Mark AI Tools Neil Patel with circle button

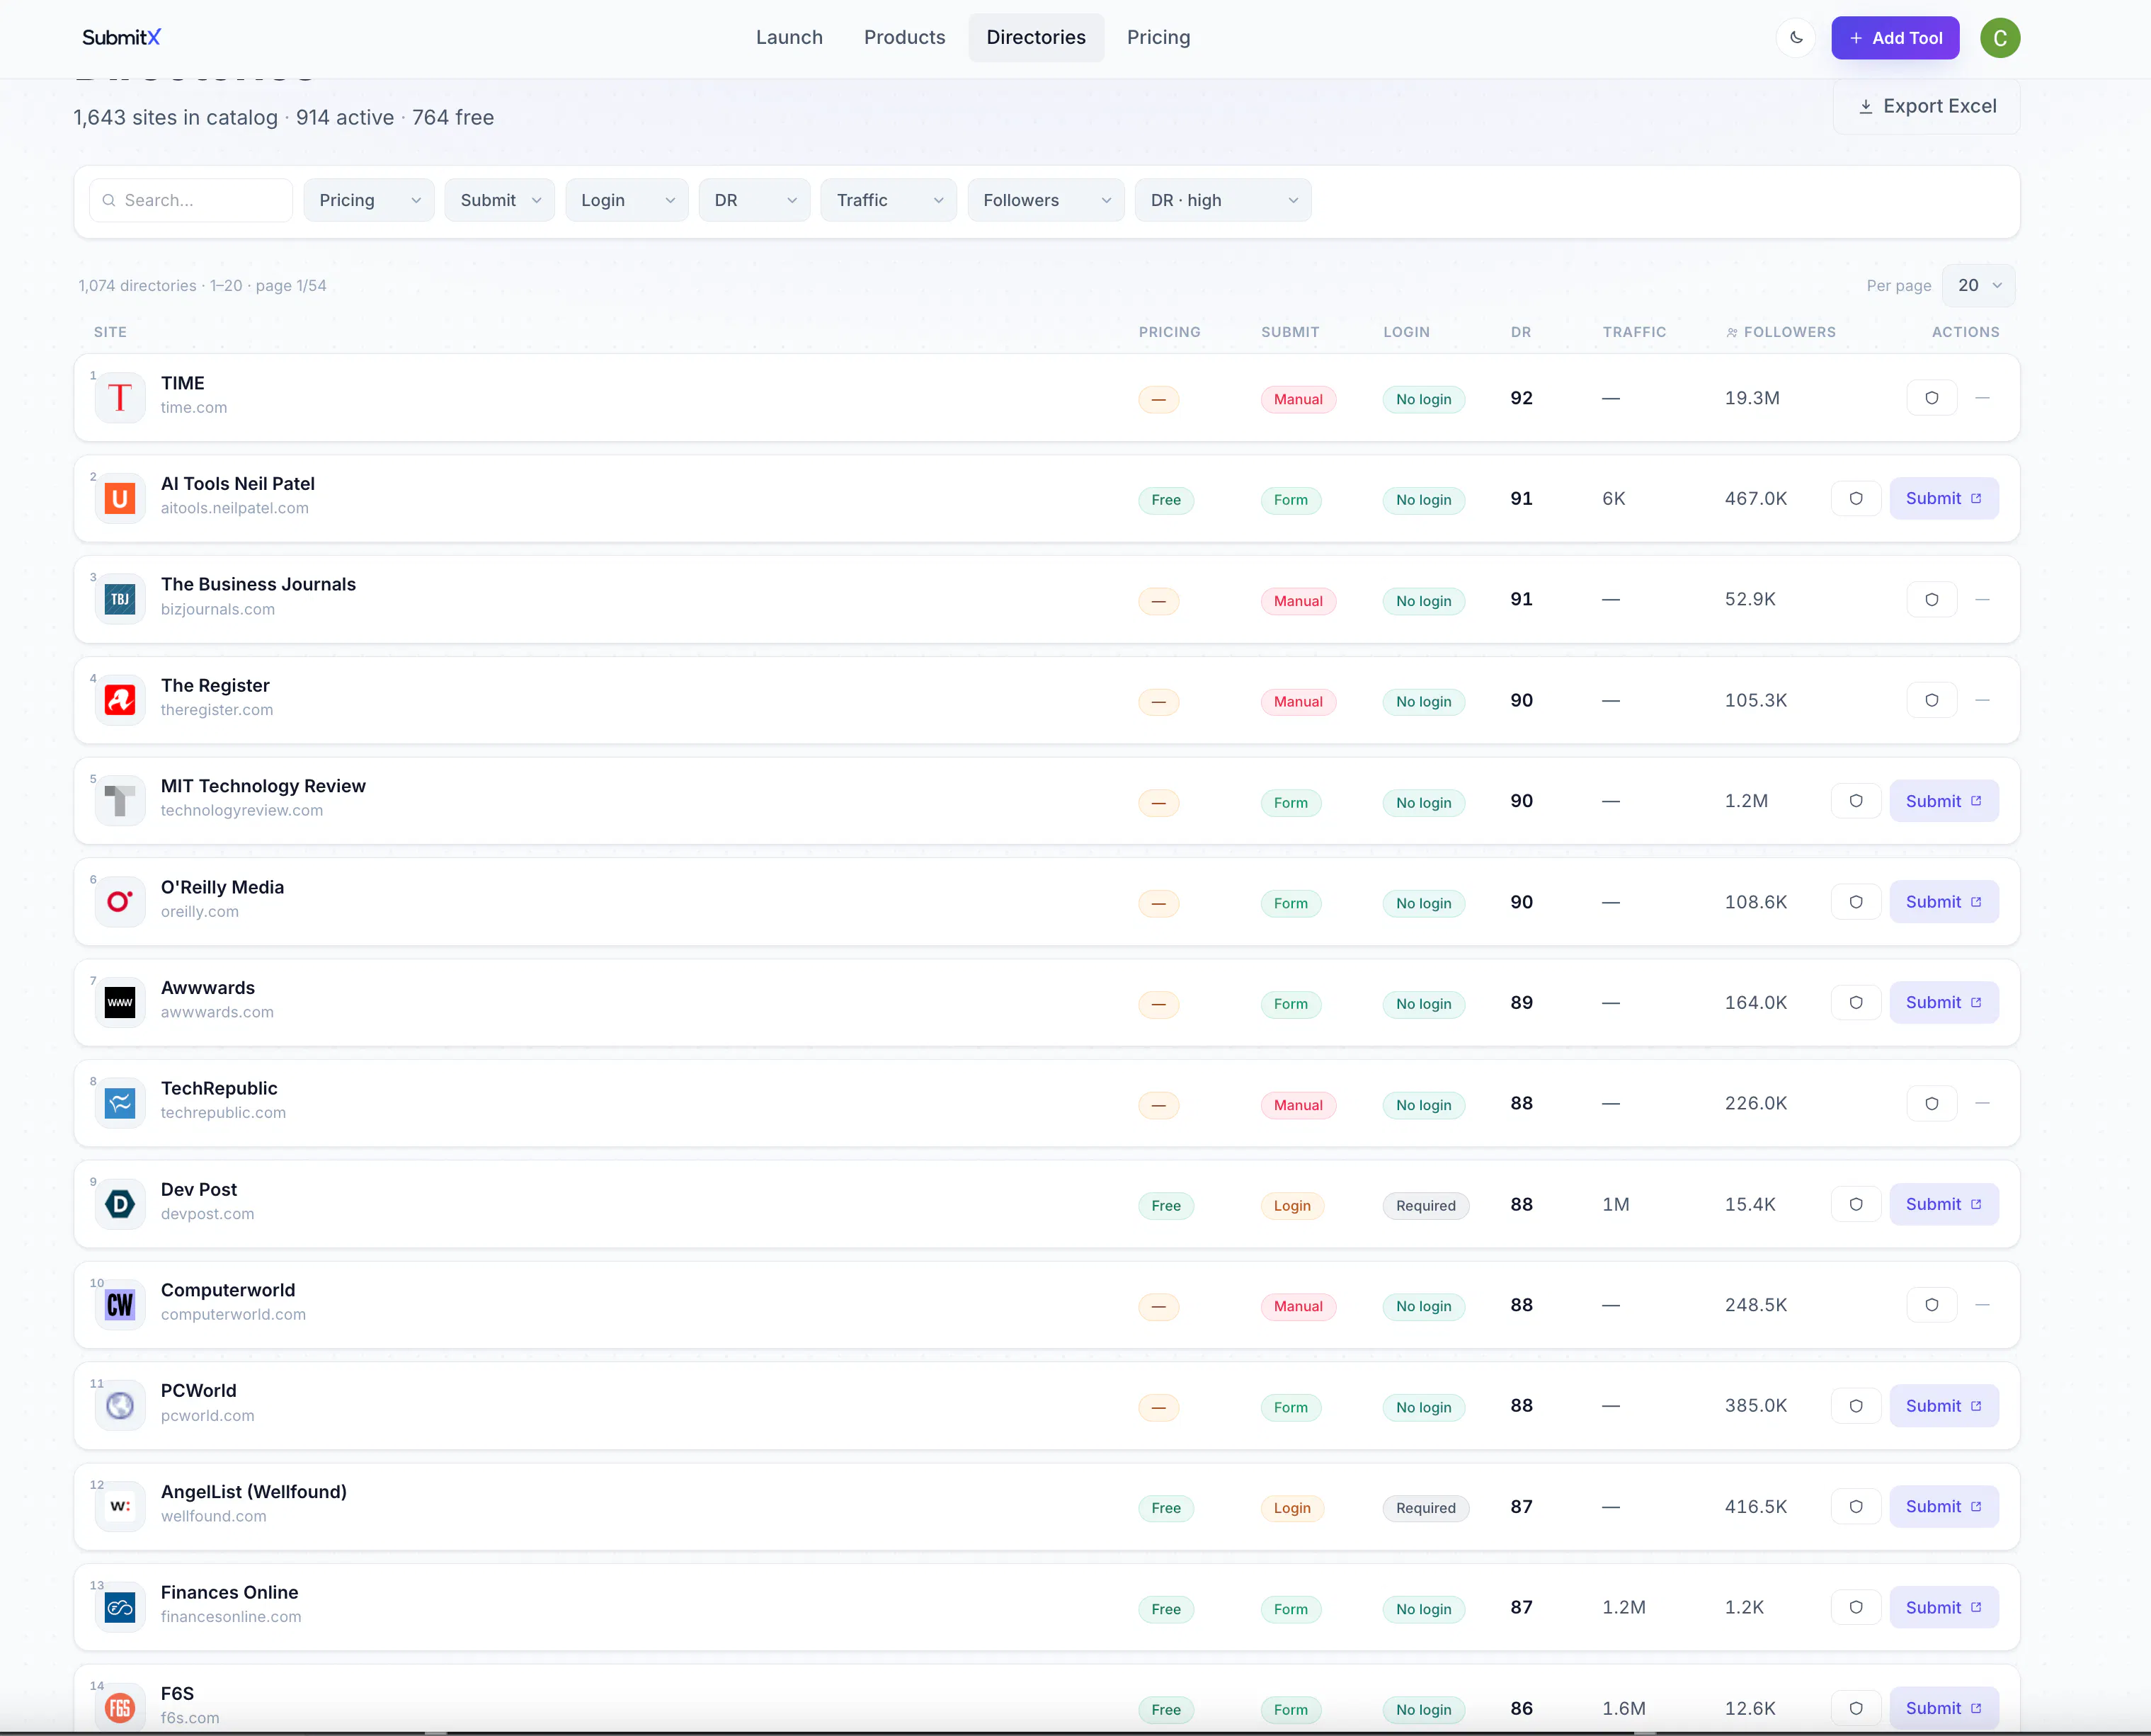pos(1856,498)
